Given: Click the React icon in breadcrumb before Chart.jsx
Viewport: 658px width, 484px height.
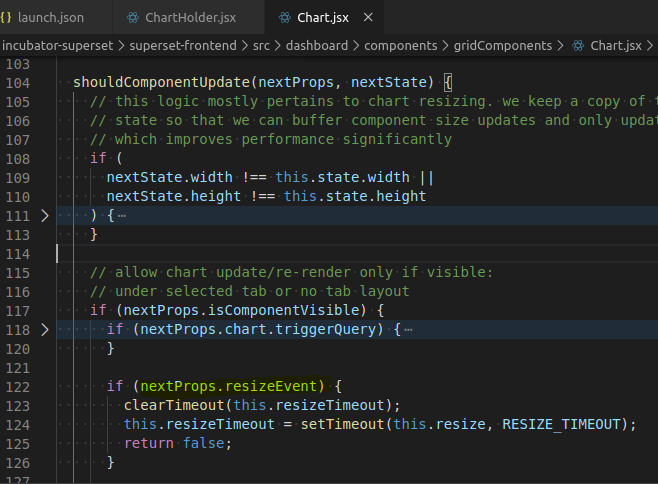Looking at the screenshot, I should 578,46.
